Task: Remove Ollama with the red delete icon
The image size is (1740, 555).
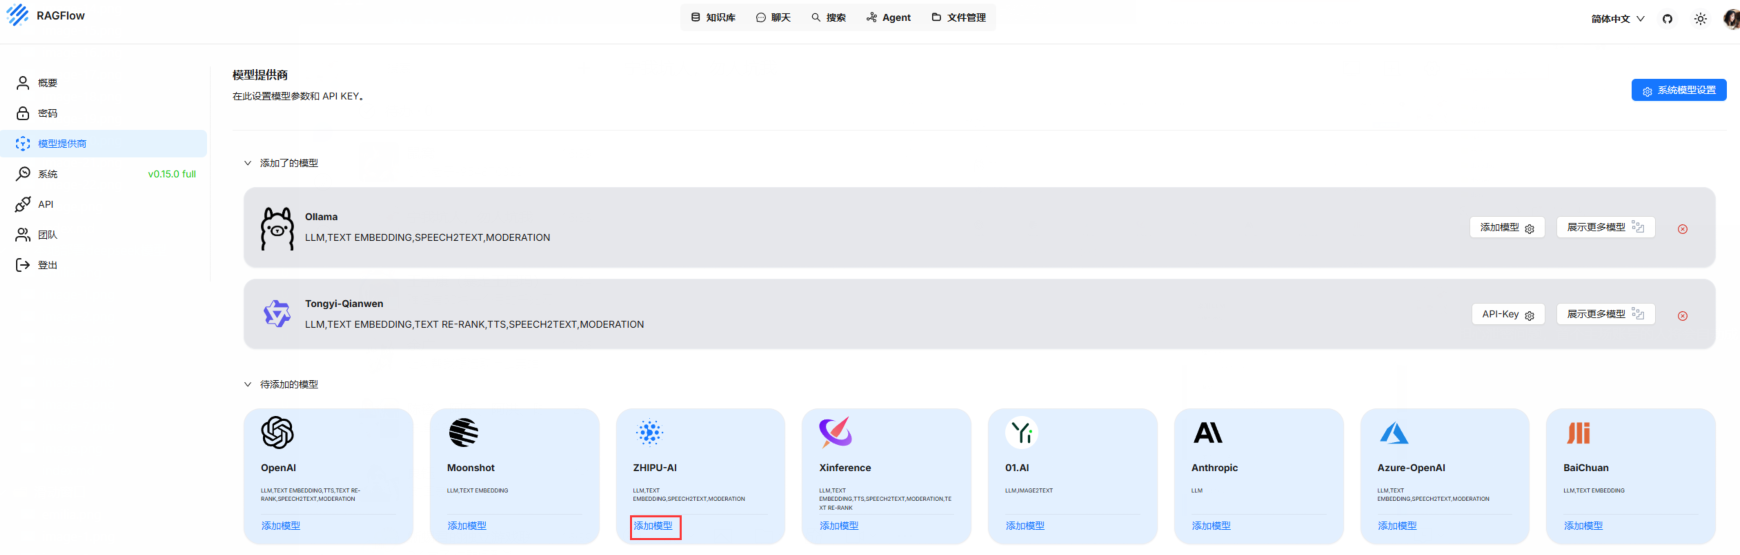Action: [1682, 229]
